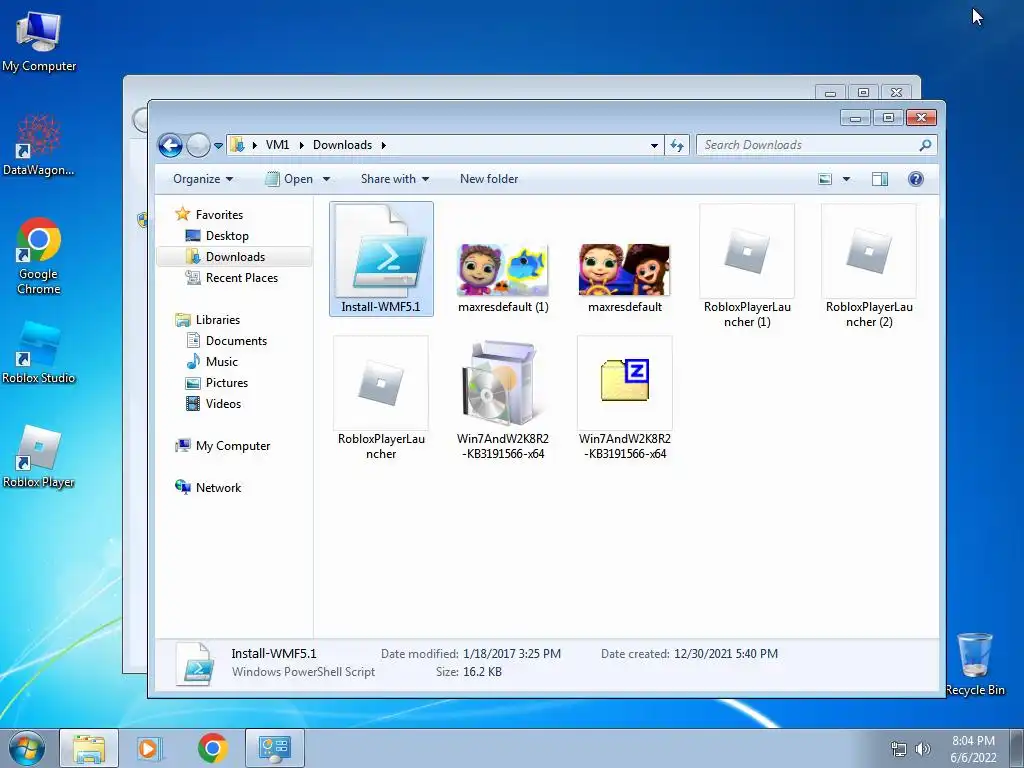Open the Share with menu
Screen dimensions: 1024x768
[394, 179]
